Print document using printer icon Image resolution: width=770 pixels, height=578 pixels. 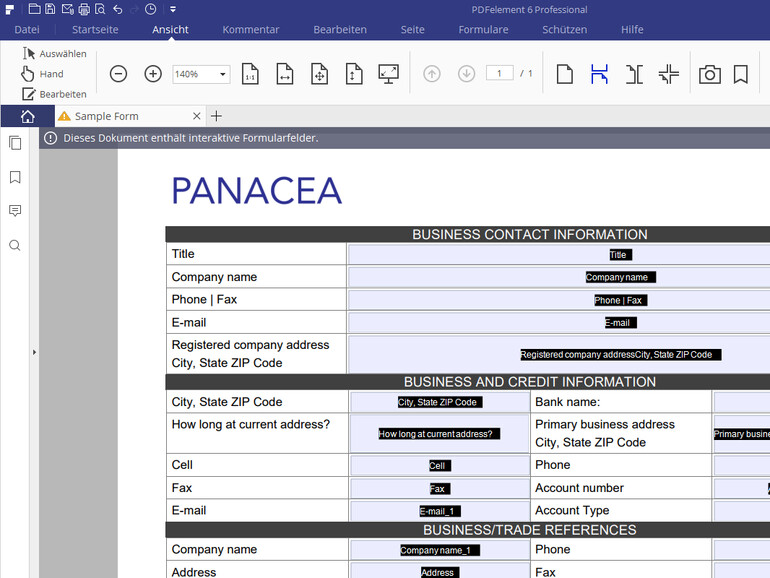pos(84,9)
